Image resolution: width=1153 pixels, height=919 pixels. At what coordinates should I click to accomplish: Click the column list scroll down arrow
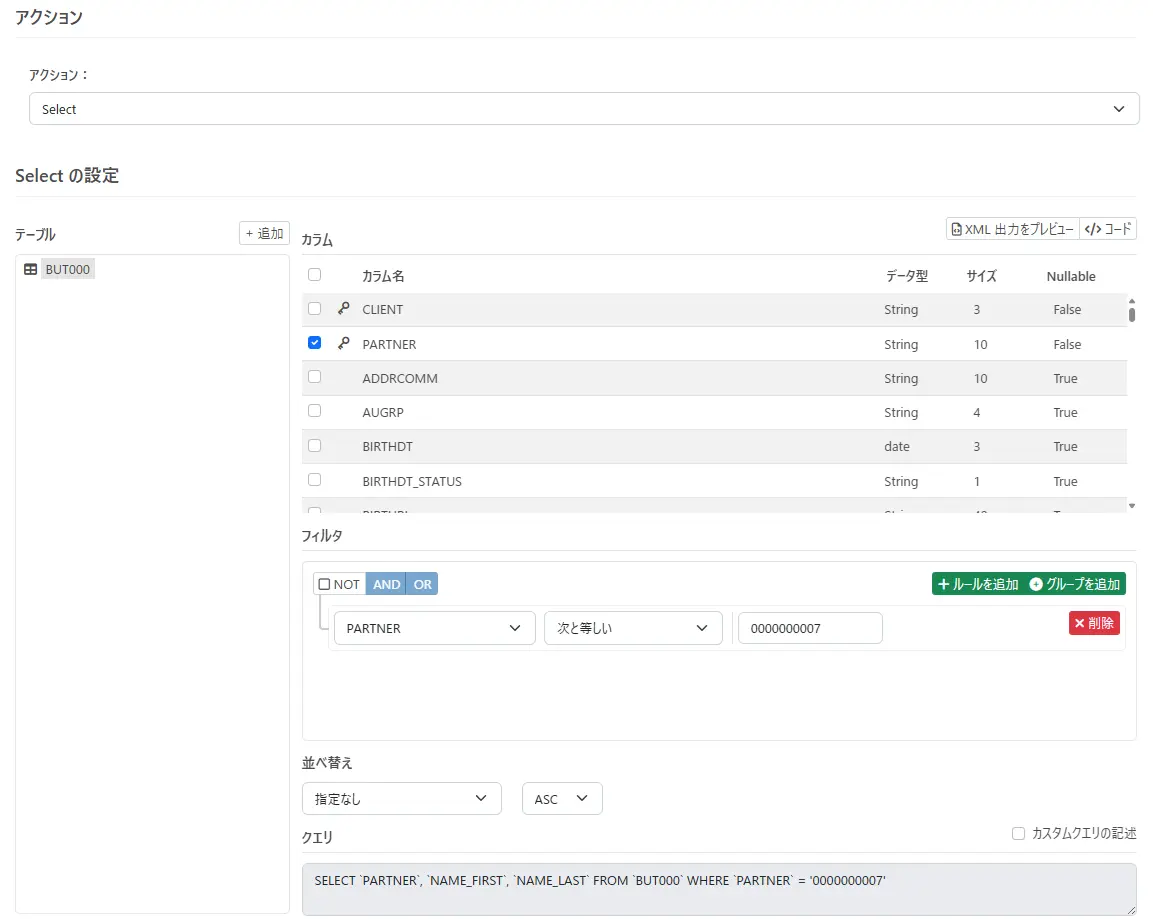1132,506
